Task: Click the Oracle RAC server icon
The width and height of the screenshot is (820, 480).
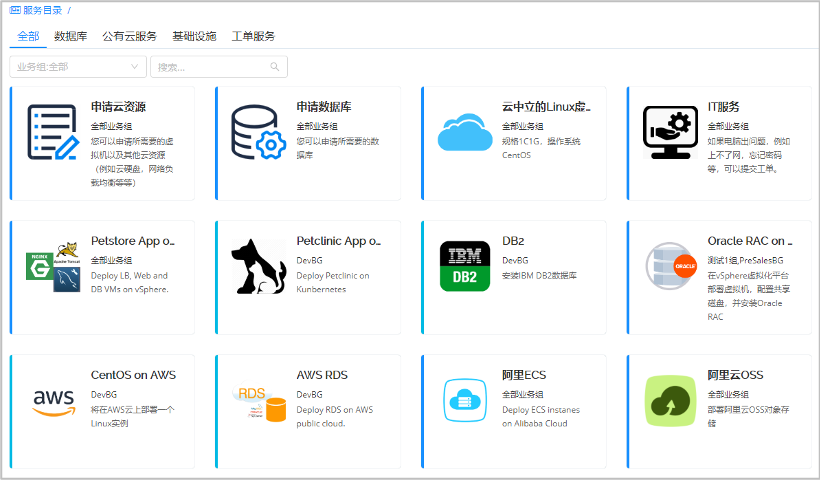Action: coord(670,266)
